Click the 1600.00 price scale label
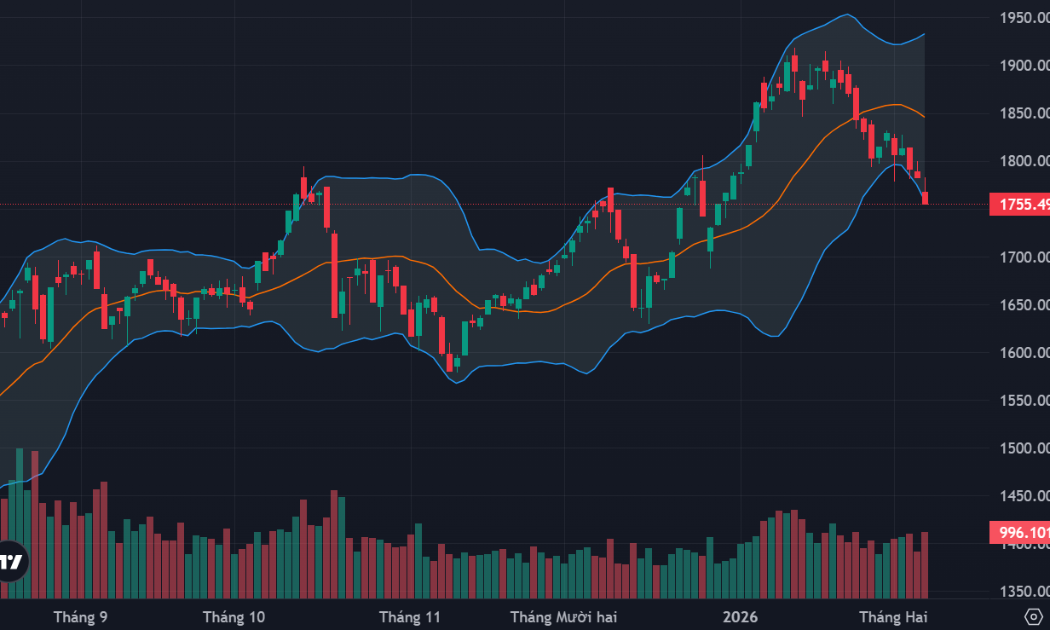The width and height of the screenshot is (1050, 630). tap(1023, 353)
